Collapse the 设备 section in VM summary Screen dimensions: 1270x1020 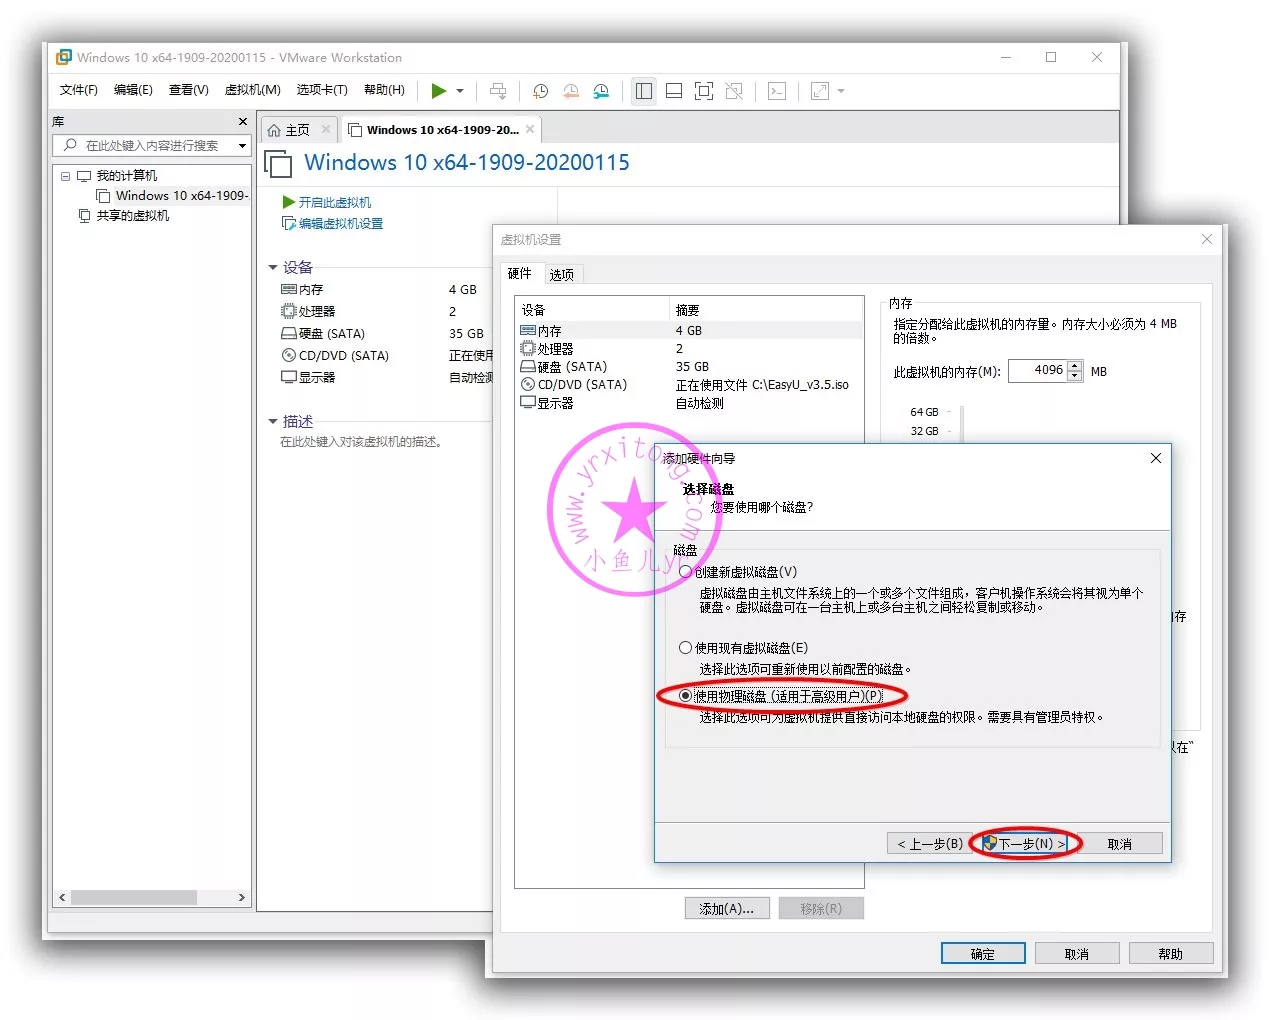click(273, 268)
